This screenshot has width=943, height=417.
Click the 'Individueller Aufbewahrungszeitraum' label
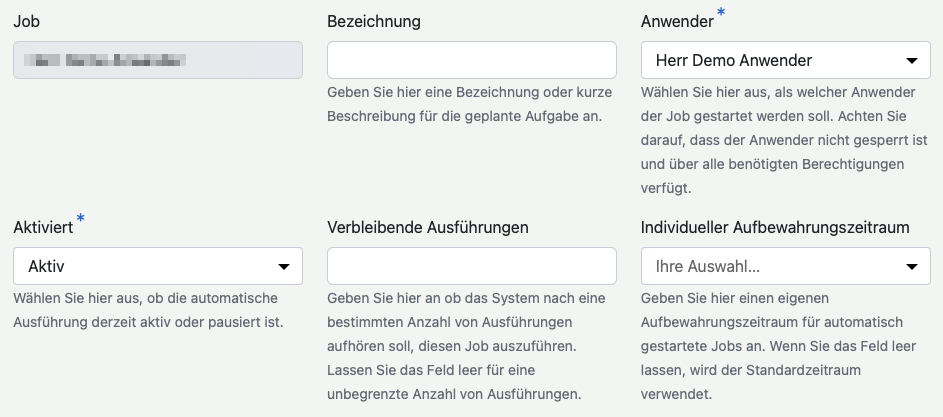pos(775,227)
